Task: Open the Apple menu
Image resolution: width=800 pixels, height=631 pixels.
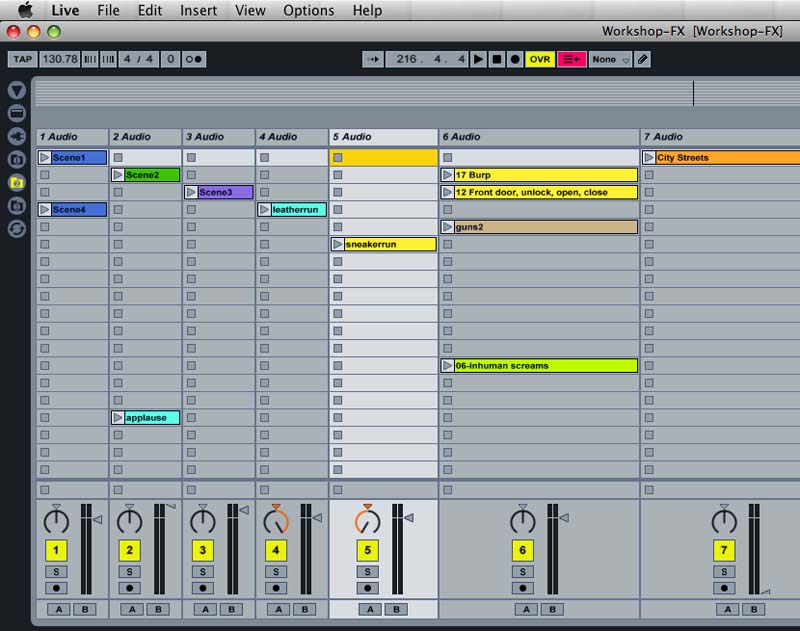Action: pos(24,10)
